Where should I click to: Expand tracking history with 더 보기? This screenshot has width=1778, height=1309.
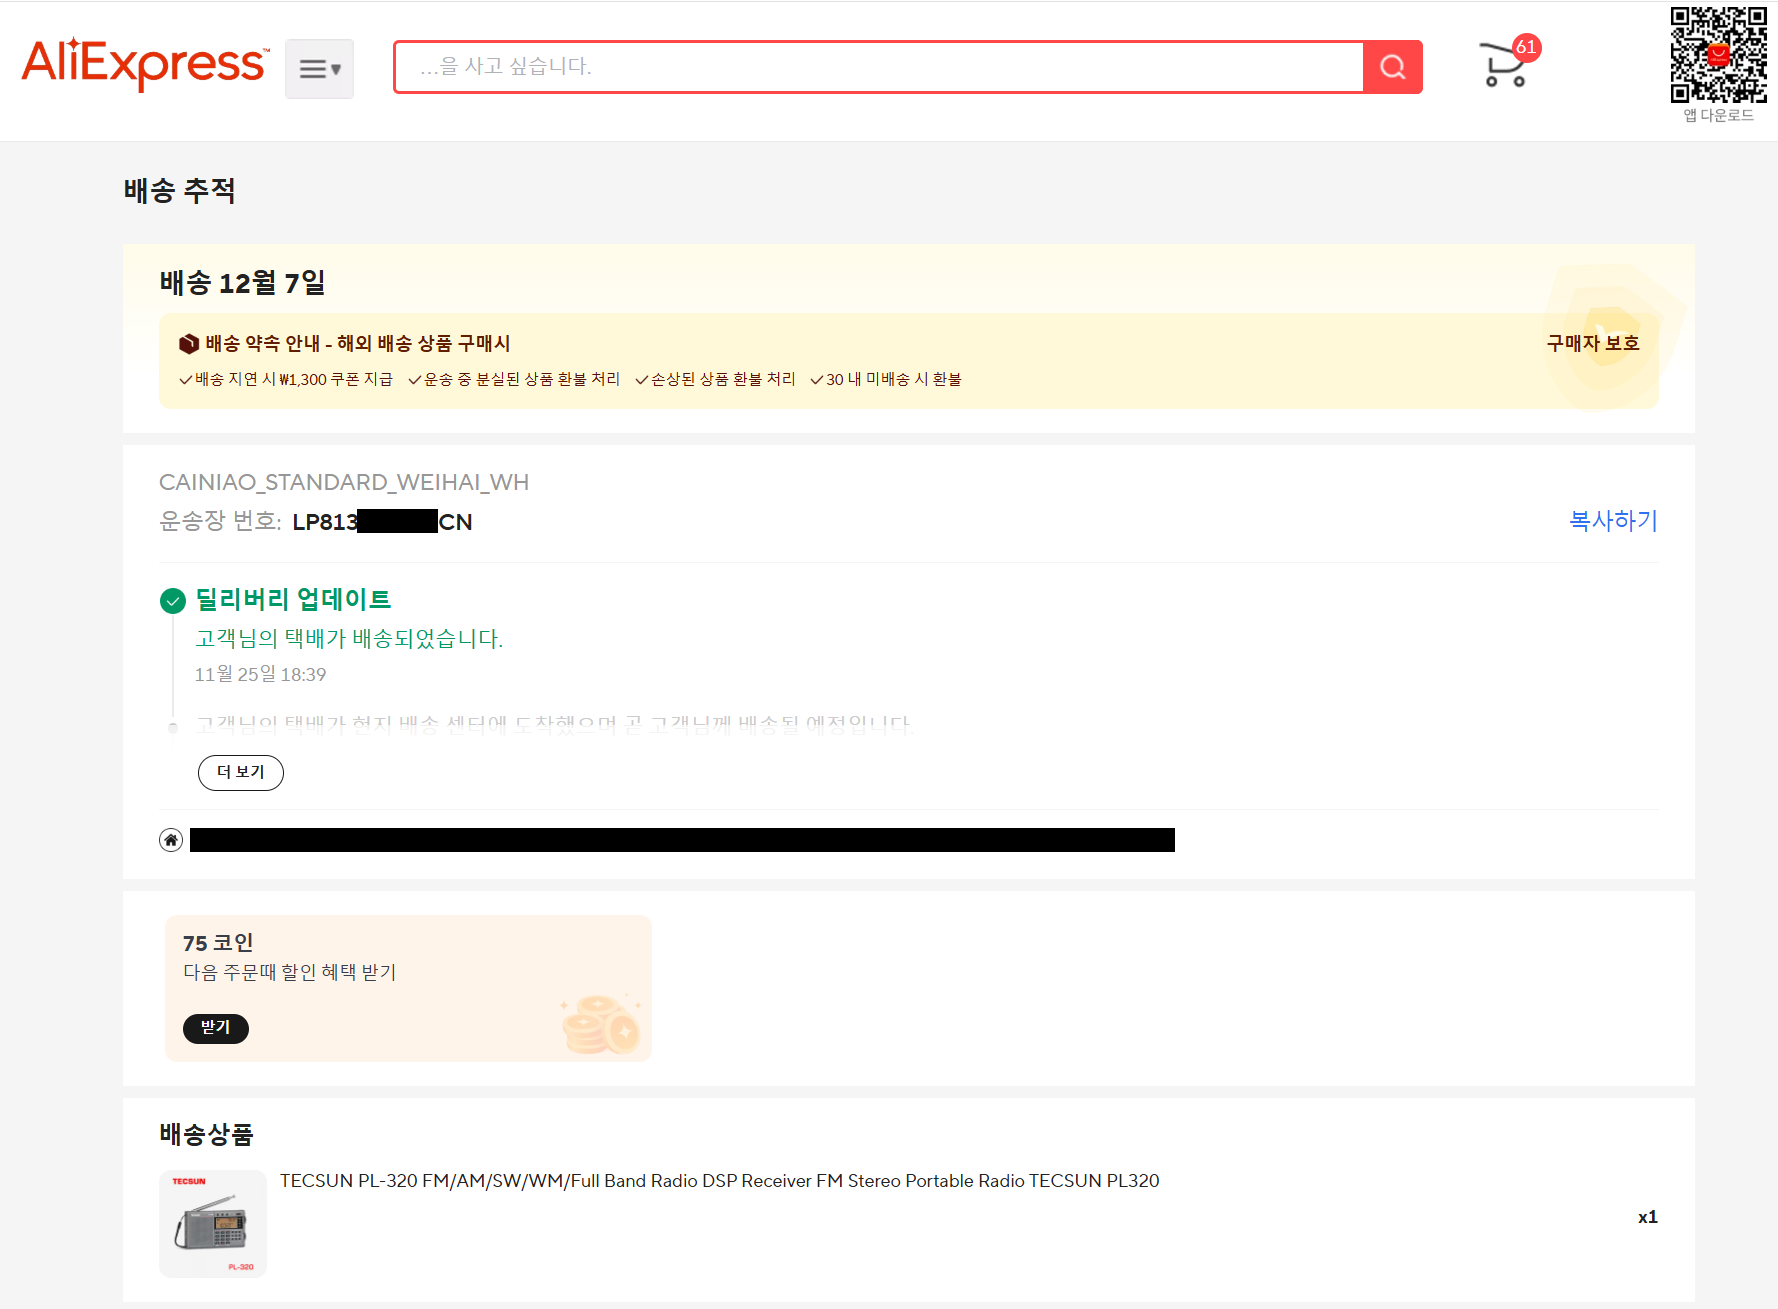(x=241, y=773)
